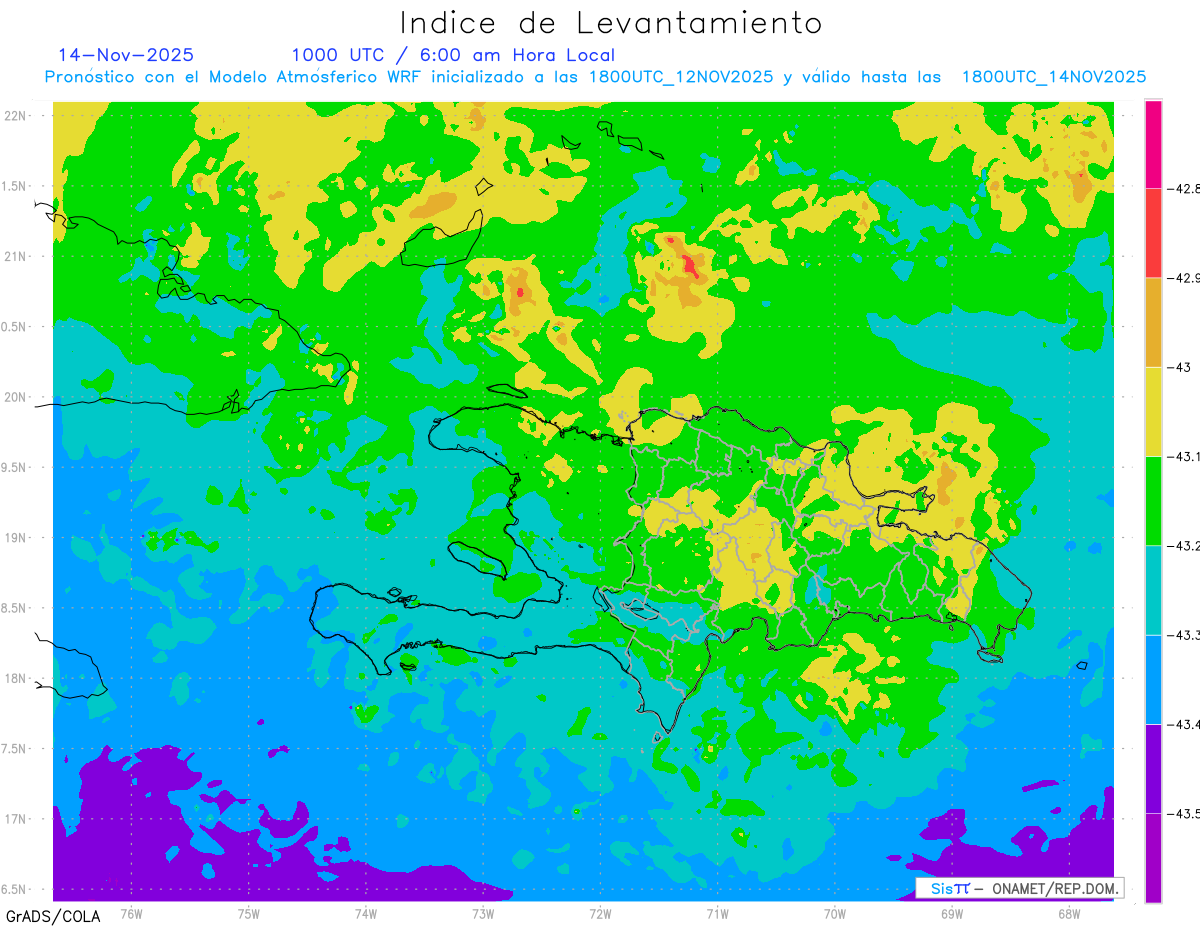Click the "74W" longitude label
Viewport: 1200px width, 927px height.
pyautogui.click(x=366, y=913)
